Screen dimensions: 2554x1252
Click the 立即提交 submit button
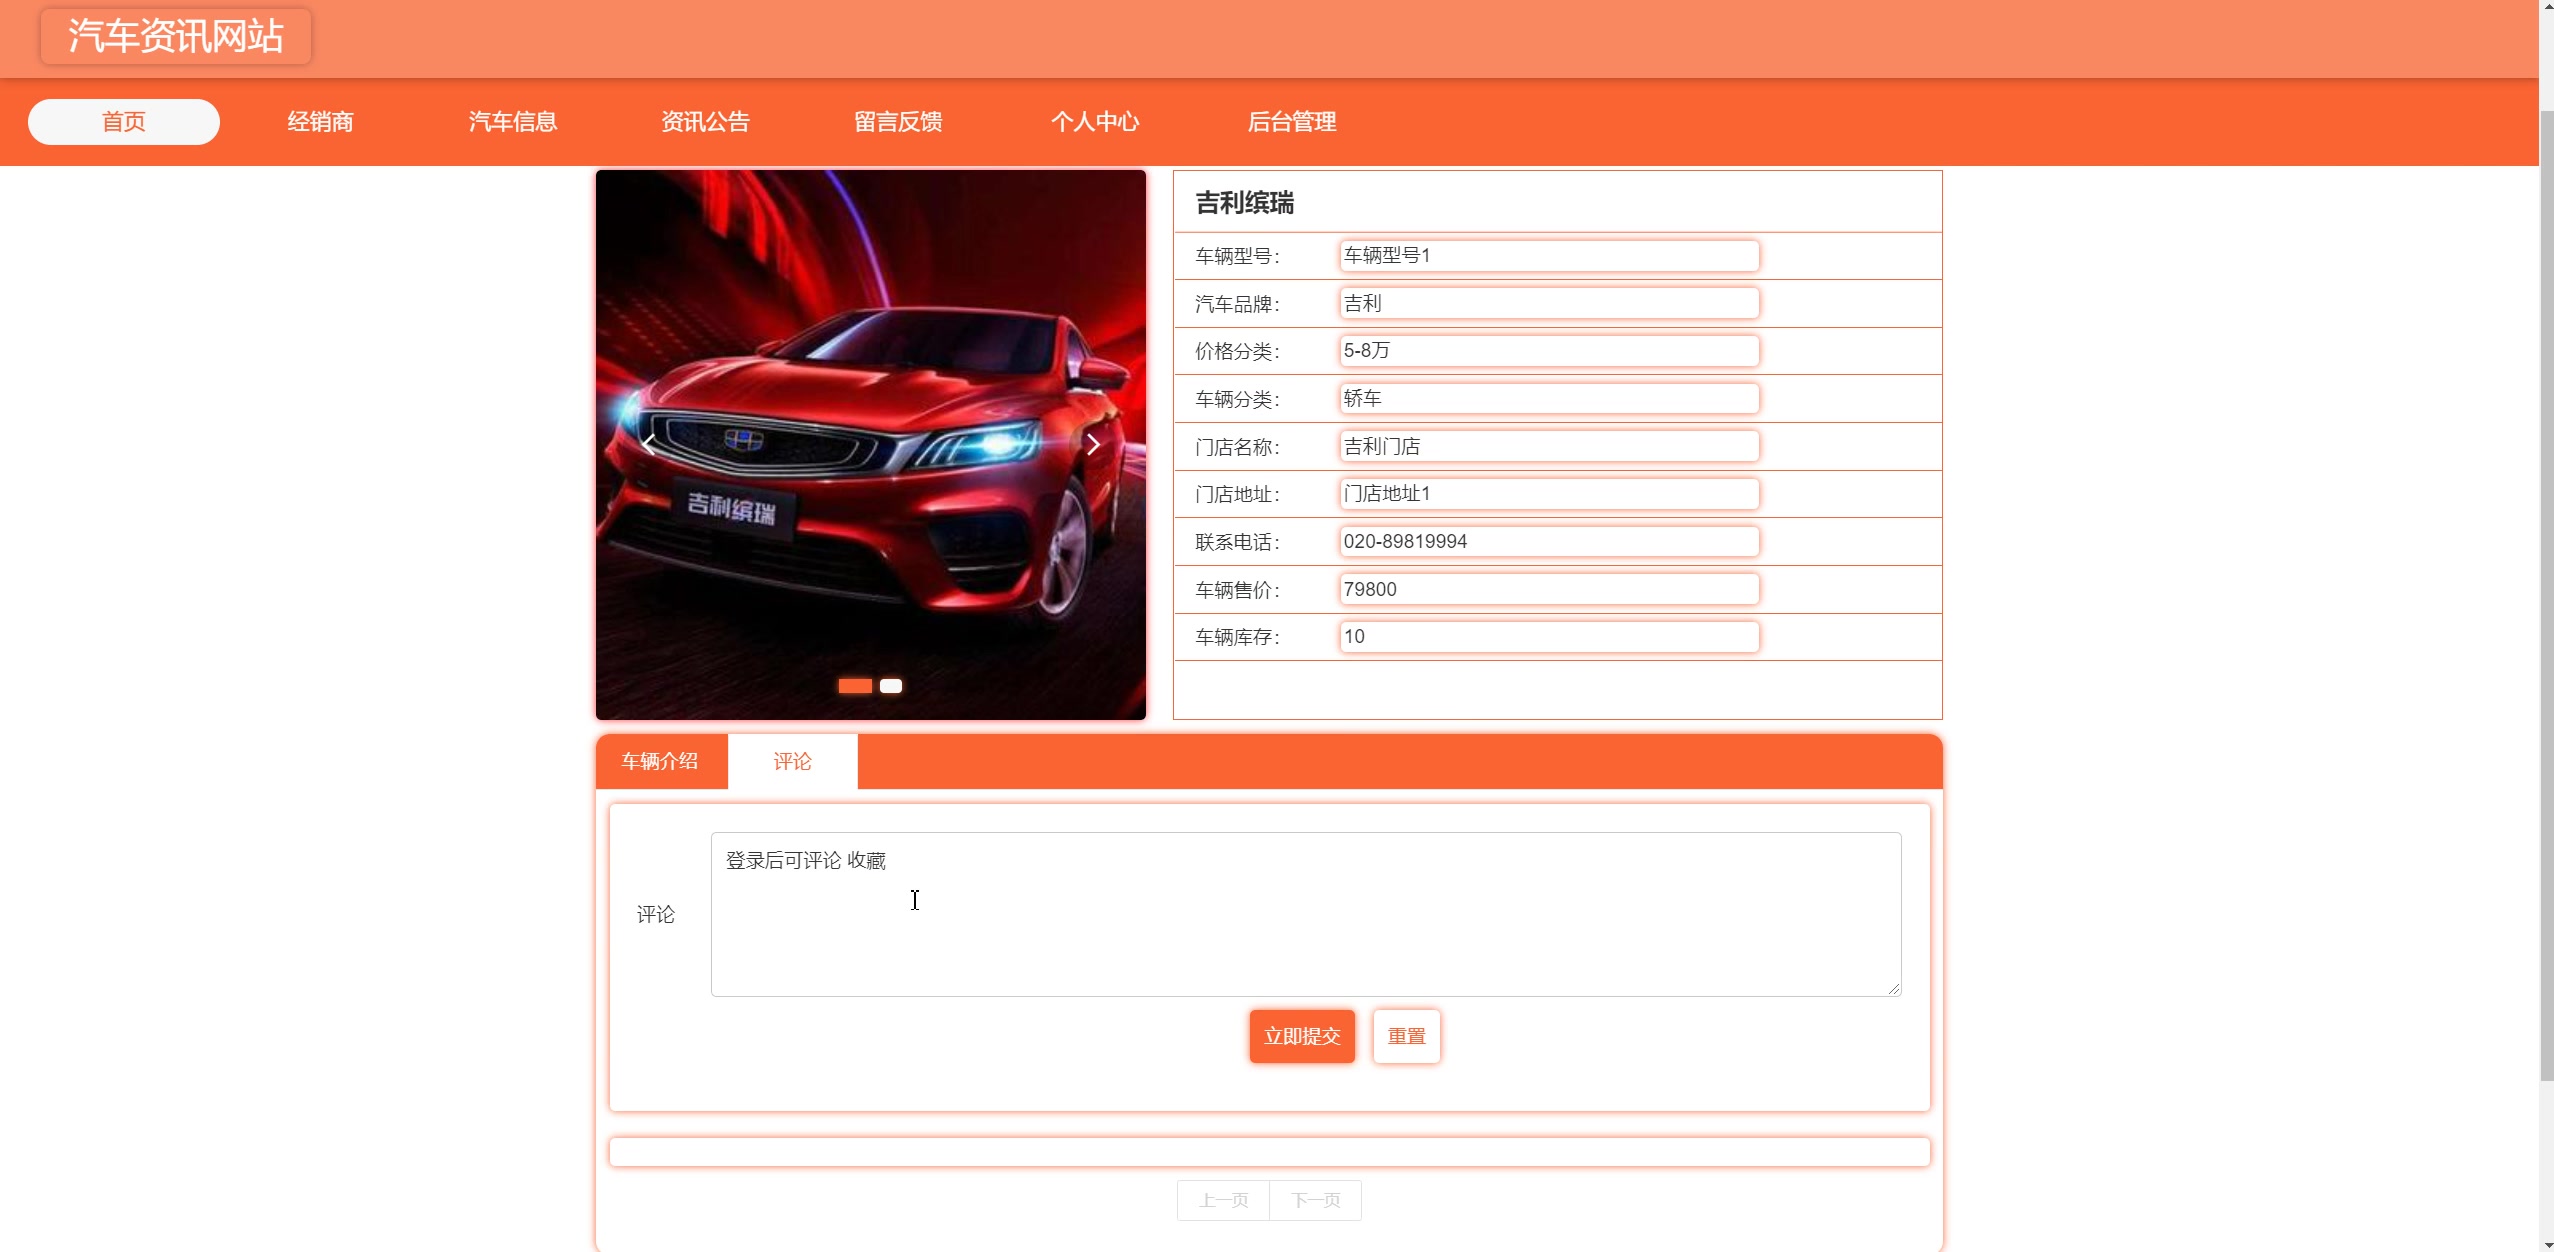[x=1302, y=1036]
